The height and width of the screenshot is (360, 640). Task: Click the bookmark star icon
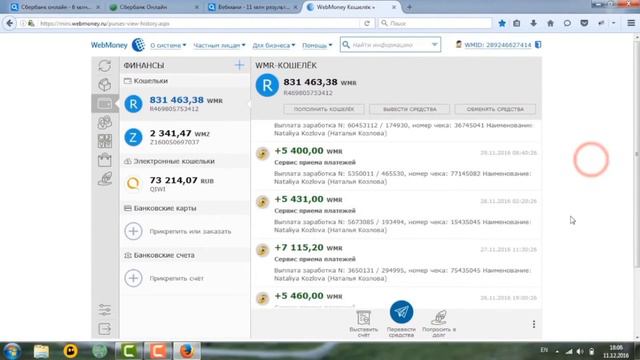pos(502,23)
